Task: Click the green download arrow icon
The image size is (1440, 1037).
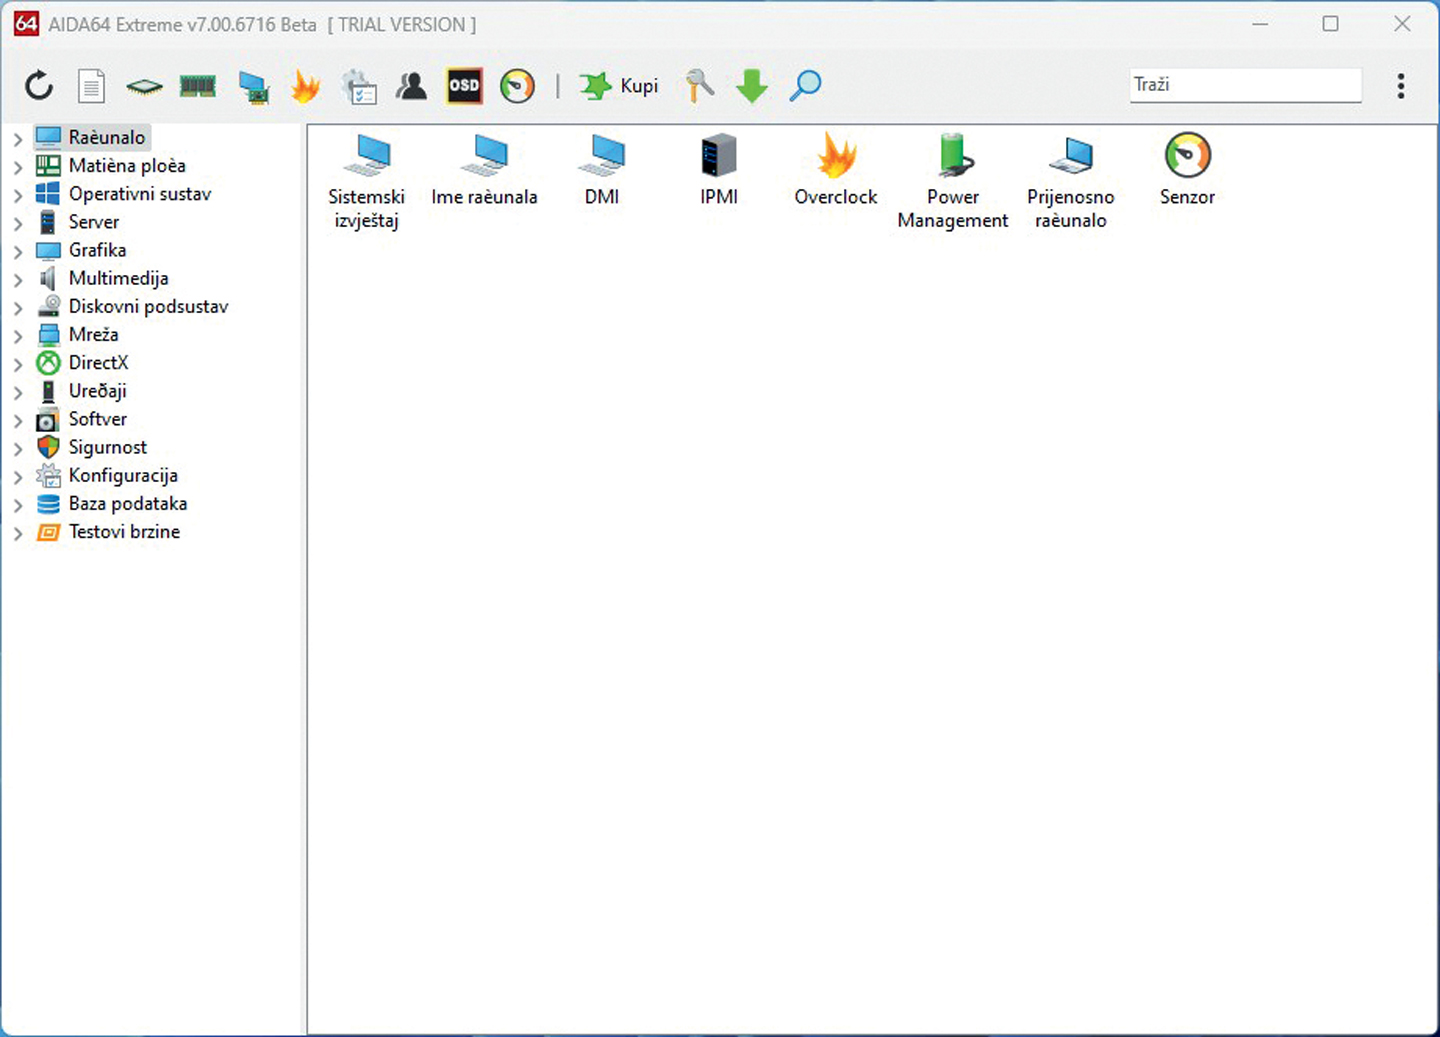Action: tap(752, 86)
